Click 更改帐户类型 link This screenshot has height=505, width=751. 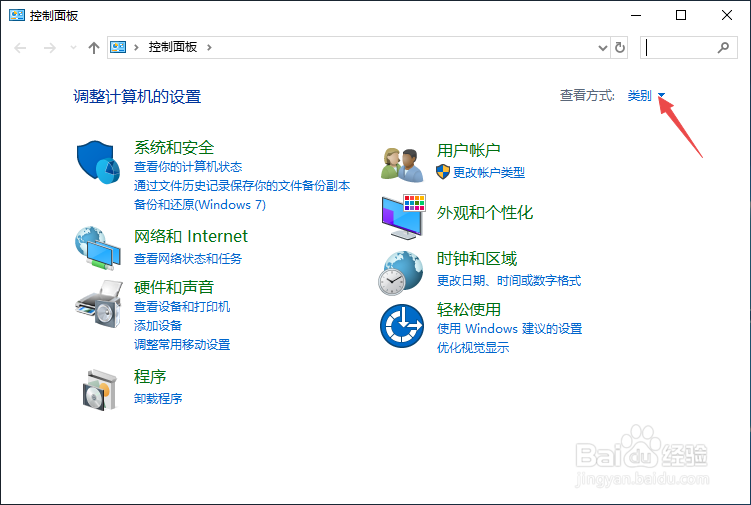coord(489,172)
